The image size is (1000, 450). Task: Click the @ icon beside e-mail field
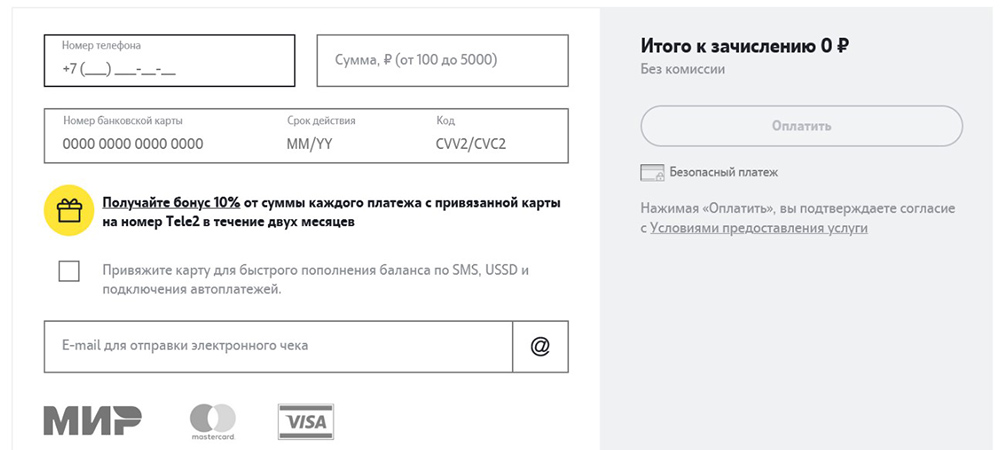click(x=540, y=346)
